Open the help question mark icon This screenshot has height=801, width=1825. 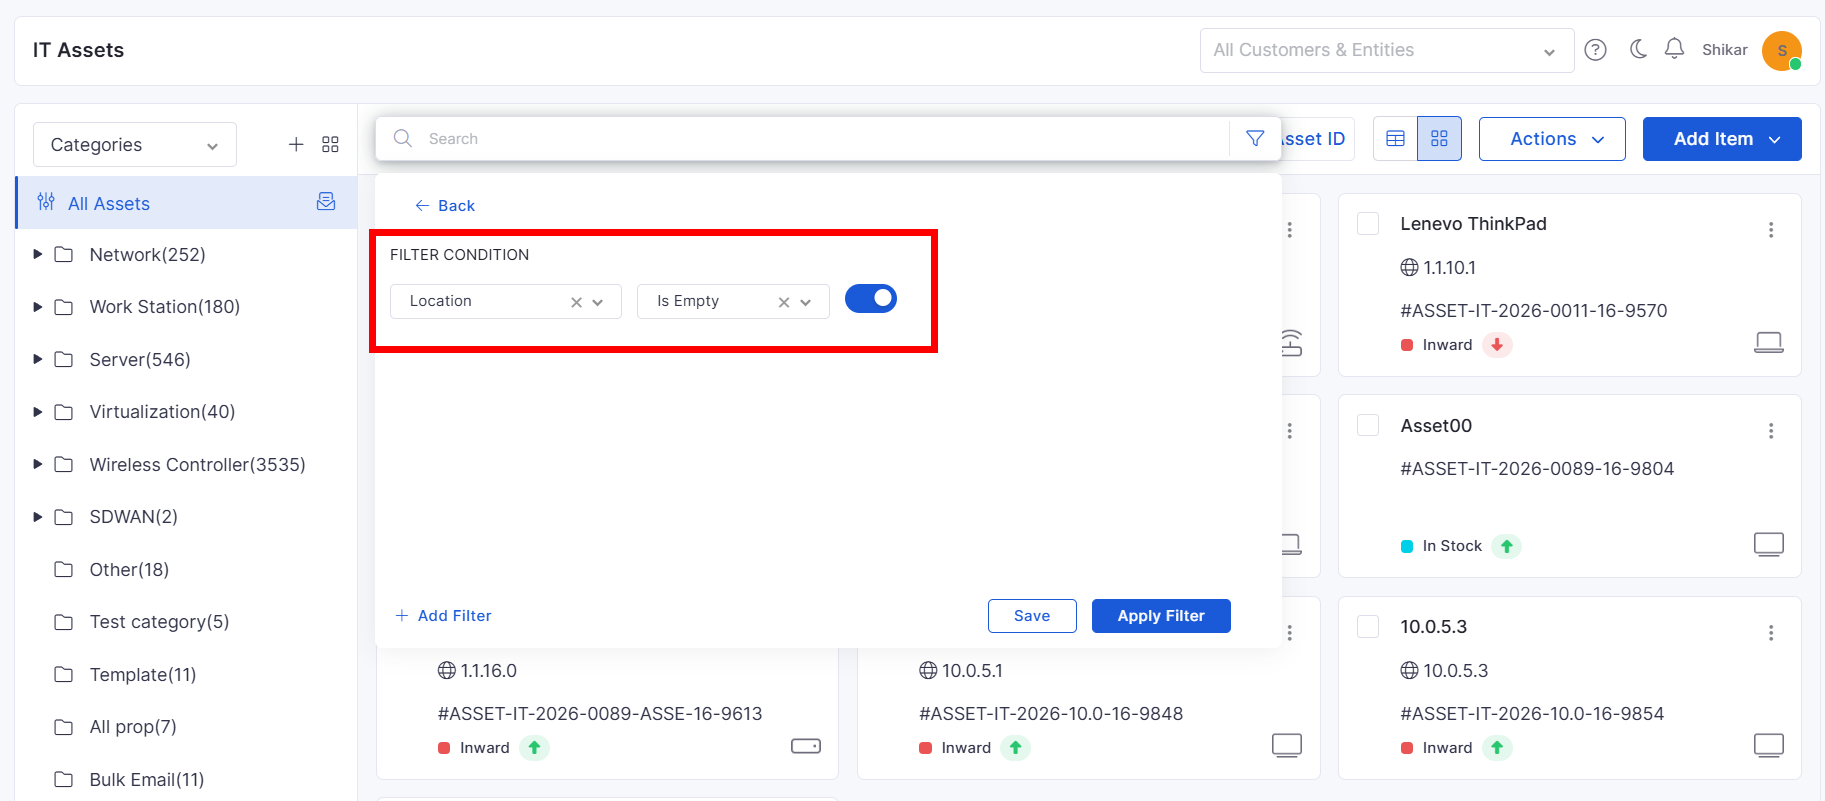1596,50
